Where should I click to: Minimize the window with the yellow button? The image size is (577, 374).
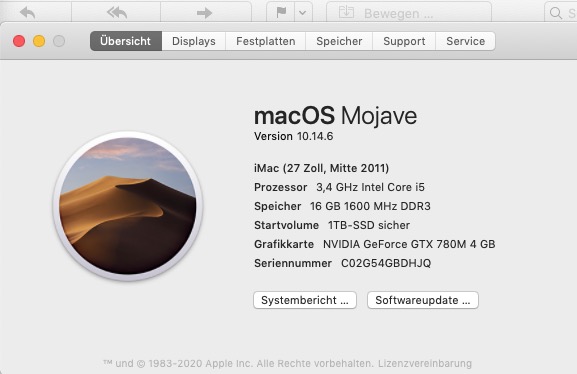click(39, 41)
